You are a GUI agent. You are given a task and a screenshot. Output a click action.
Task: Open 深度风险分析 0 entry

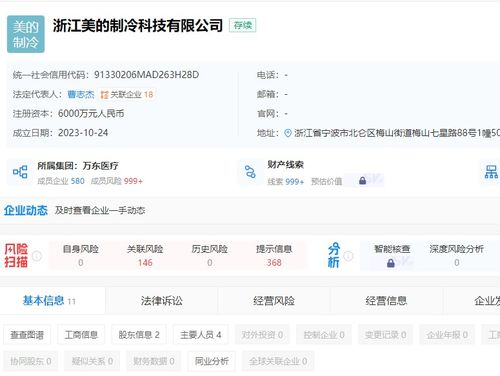(x=457, y=256)
